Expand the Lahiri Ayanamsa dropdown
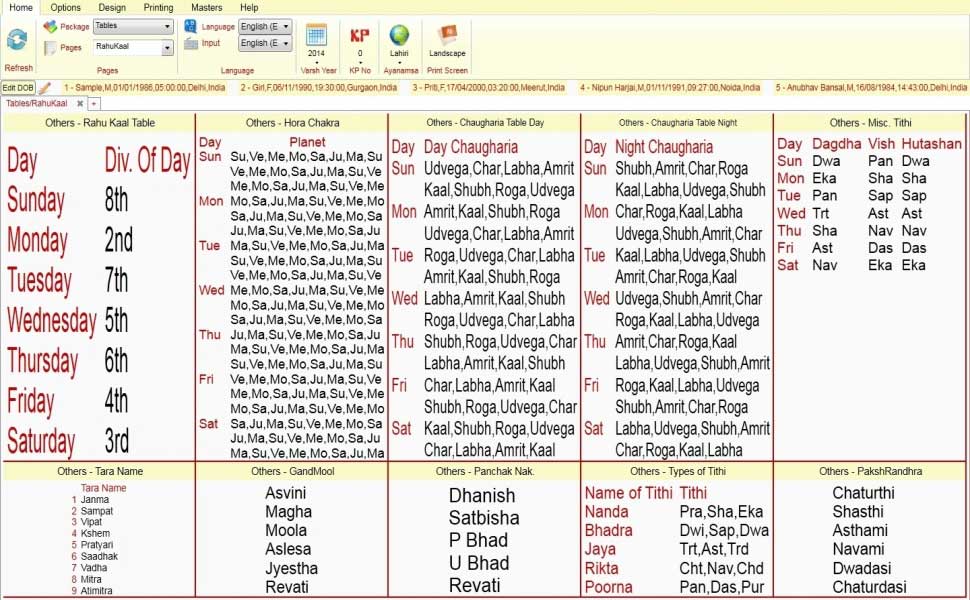Image resolution: width=970 pixels, height=600 pixels. (x=399, y=62)
